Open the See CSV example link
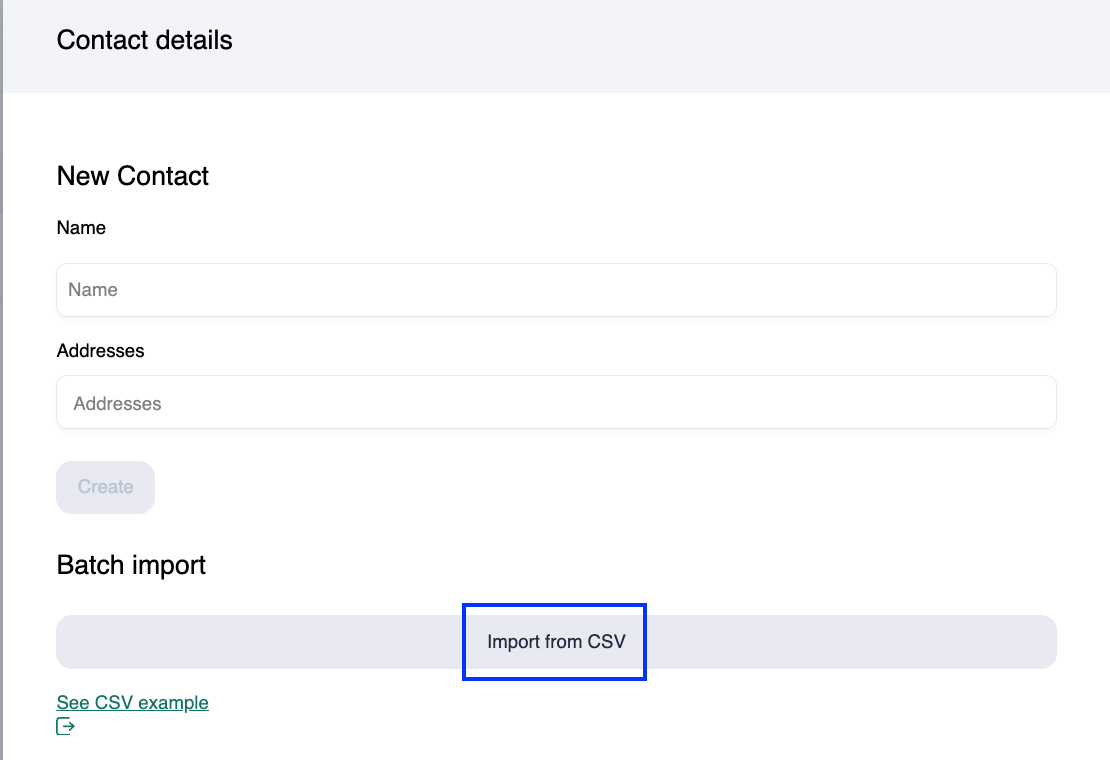This screenshot has width=1110, height=760. tap(132, 702)
